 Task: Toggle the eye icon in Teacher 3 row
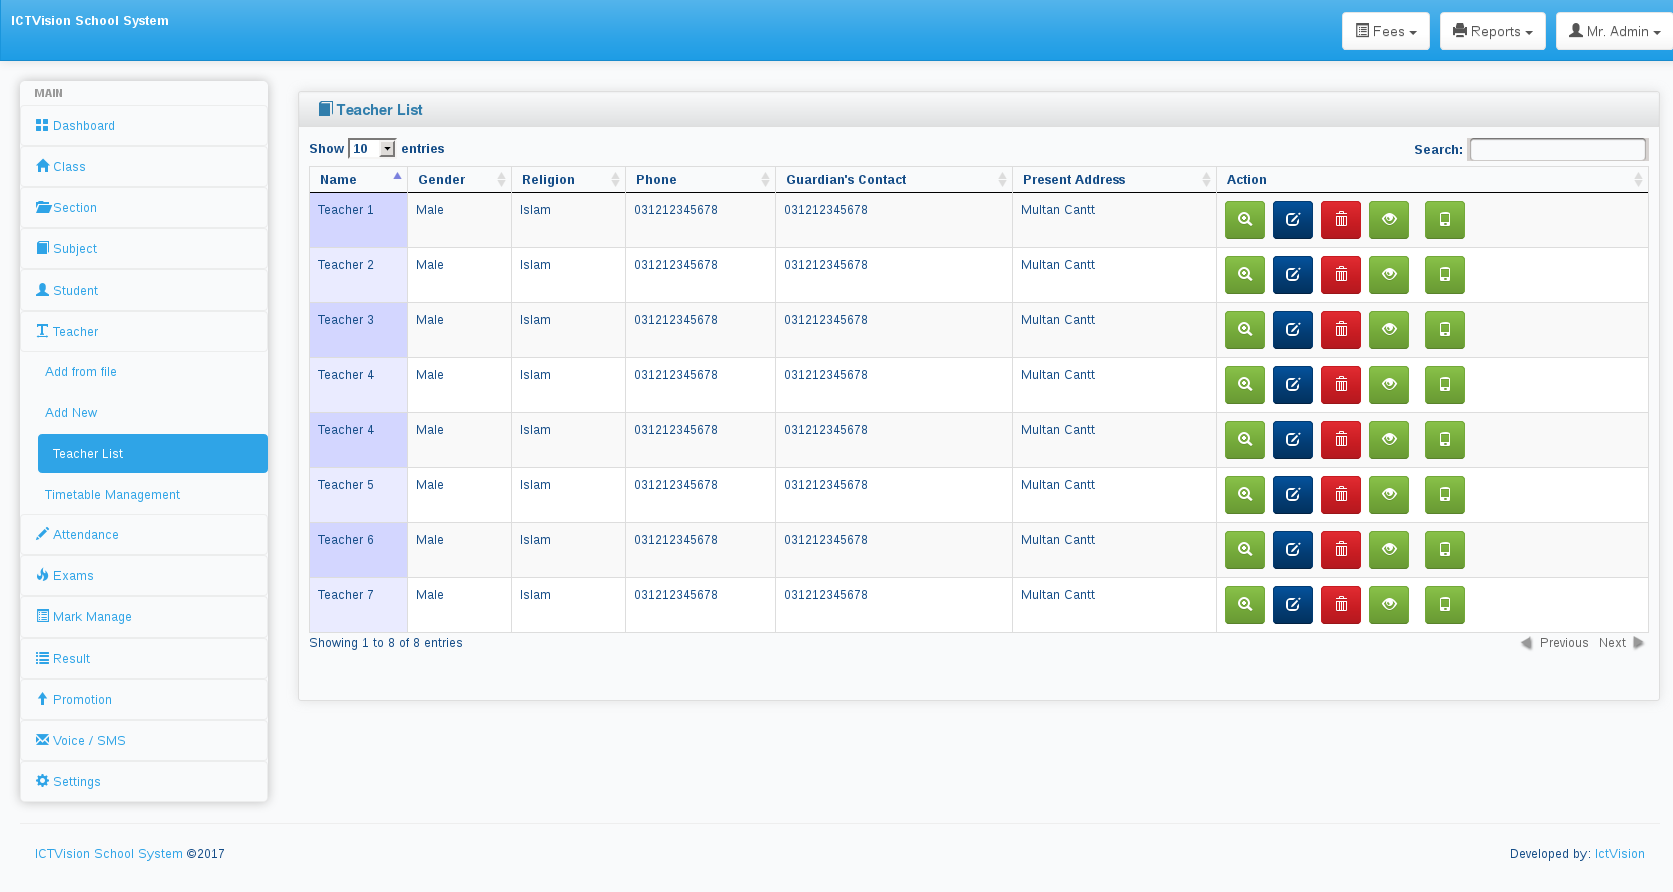tap(1388, 330)
